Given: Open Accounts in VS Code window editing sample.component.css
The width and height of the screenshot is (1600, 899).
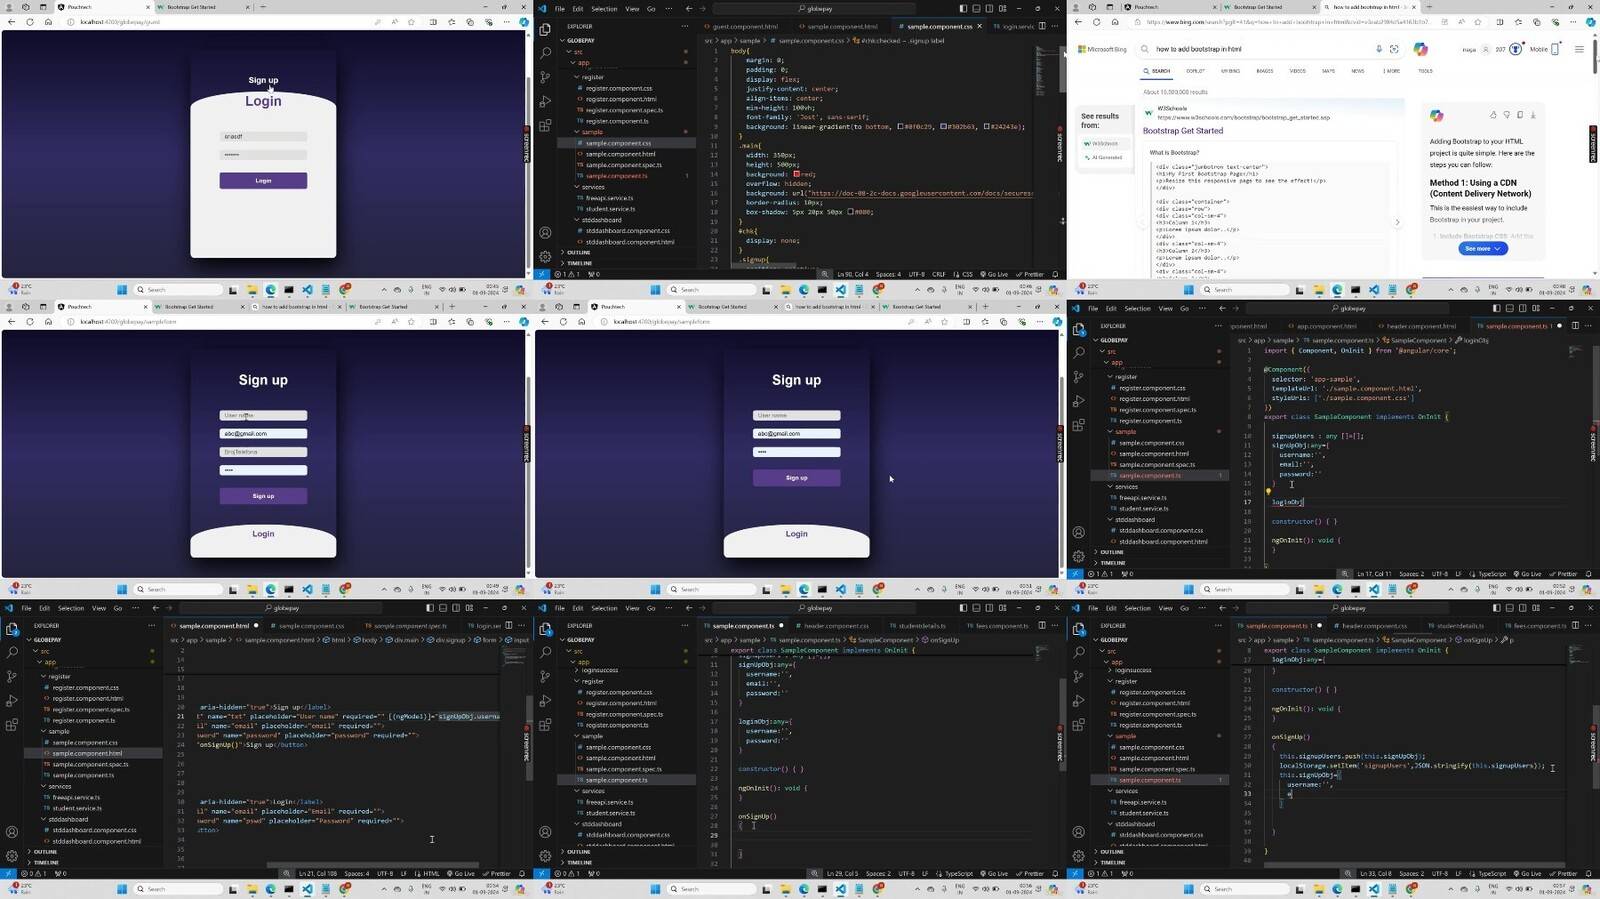Looking at the screenshot, I should [545, 233].
